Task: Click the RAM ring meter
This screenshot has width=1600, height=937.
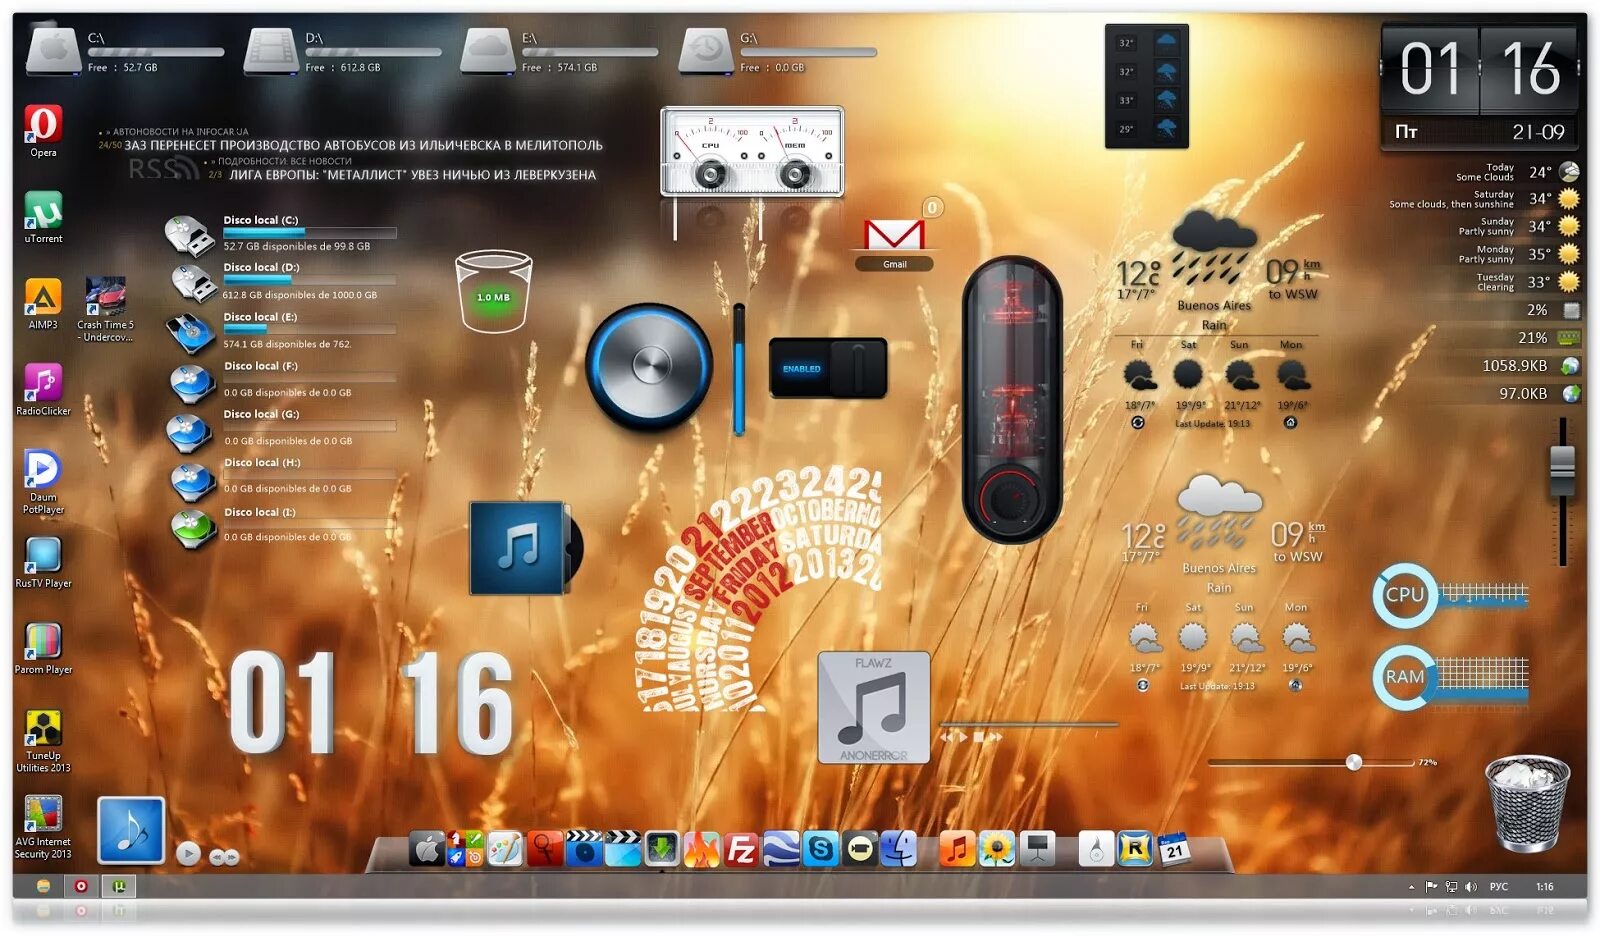Action: click(1404, 677)
